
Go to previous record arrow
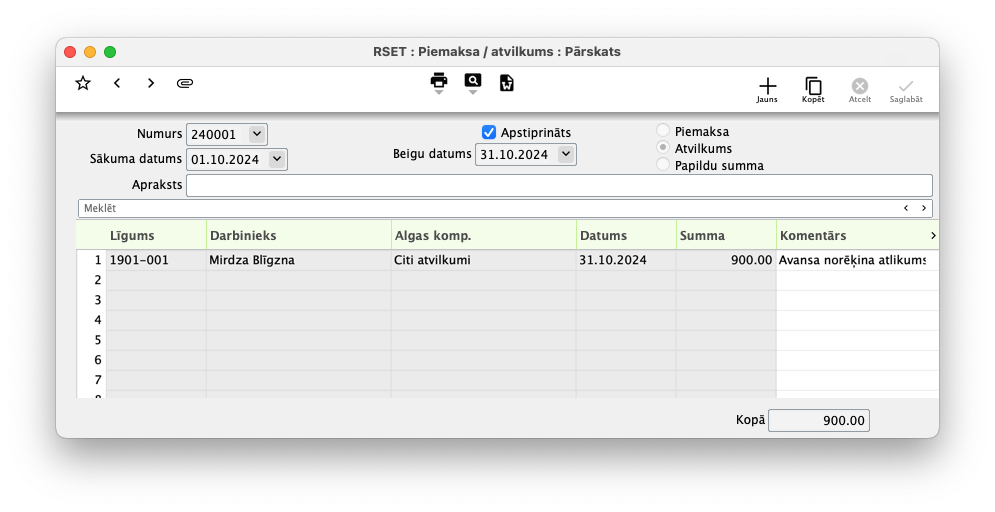point(117,83)
